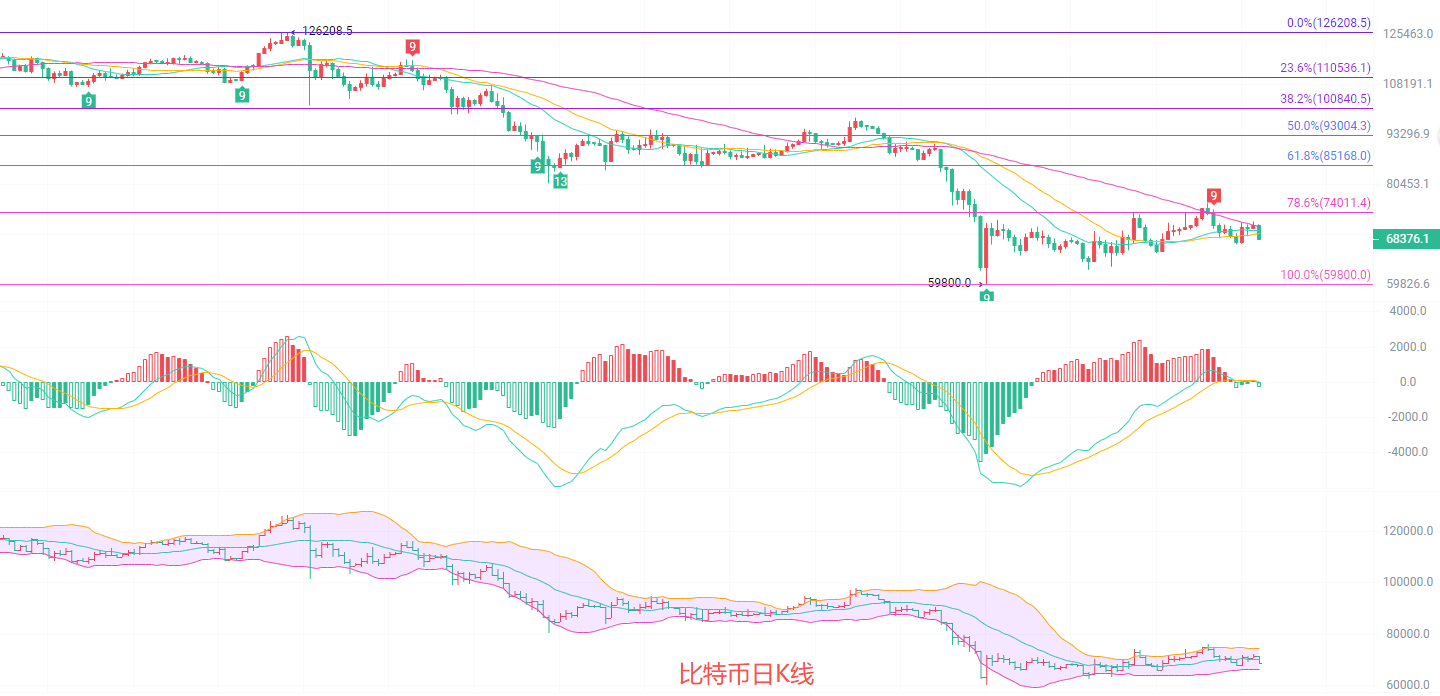The height and width of the screenshot is (696, 1440).
Task: Click the red 9 marker above the 78.6% line
Action: (1213, 196)
